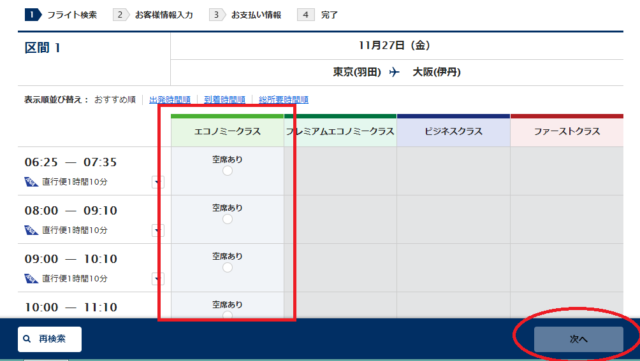Select economy seat on 08:00 flight
Screen dimensions: 640x361
pyautogui.click(x=227, y=219)
